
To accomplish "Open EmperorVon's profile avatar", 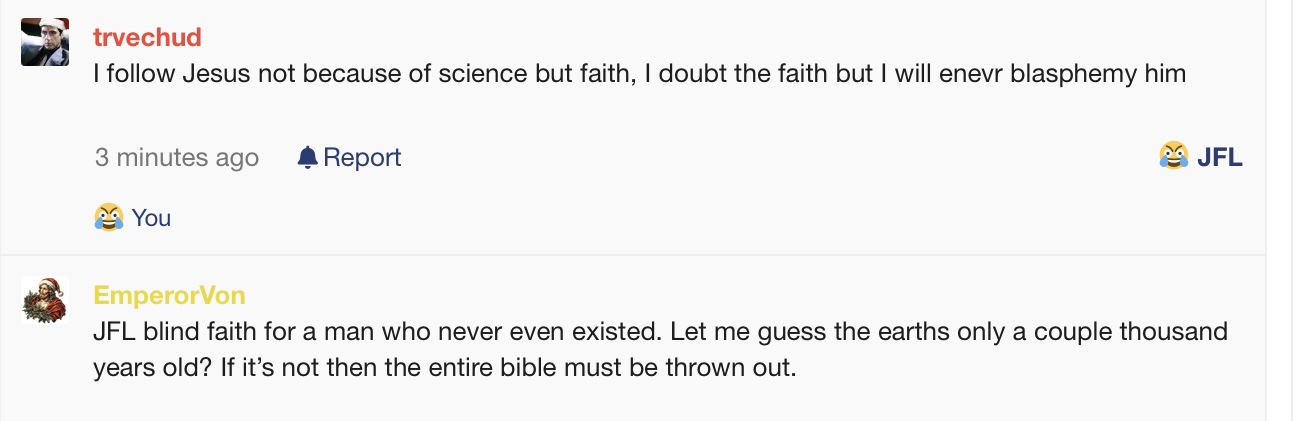I will pos(45,300).
